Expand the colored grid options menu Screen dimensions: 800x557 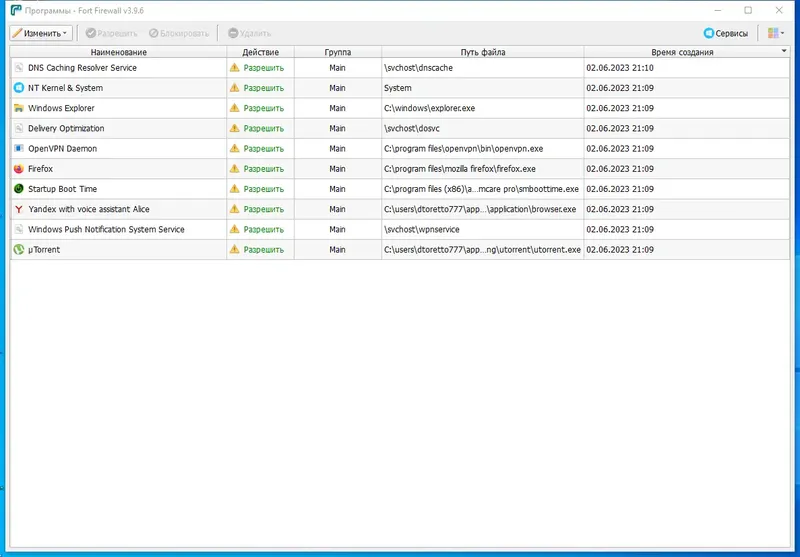pyautogui.click(x=776, y=33)
